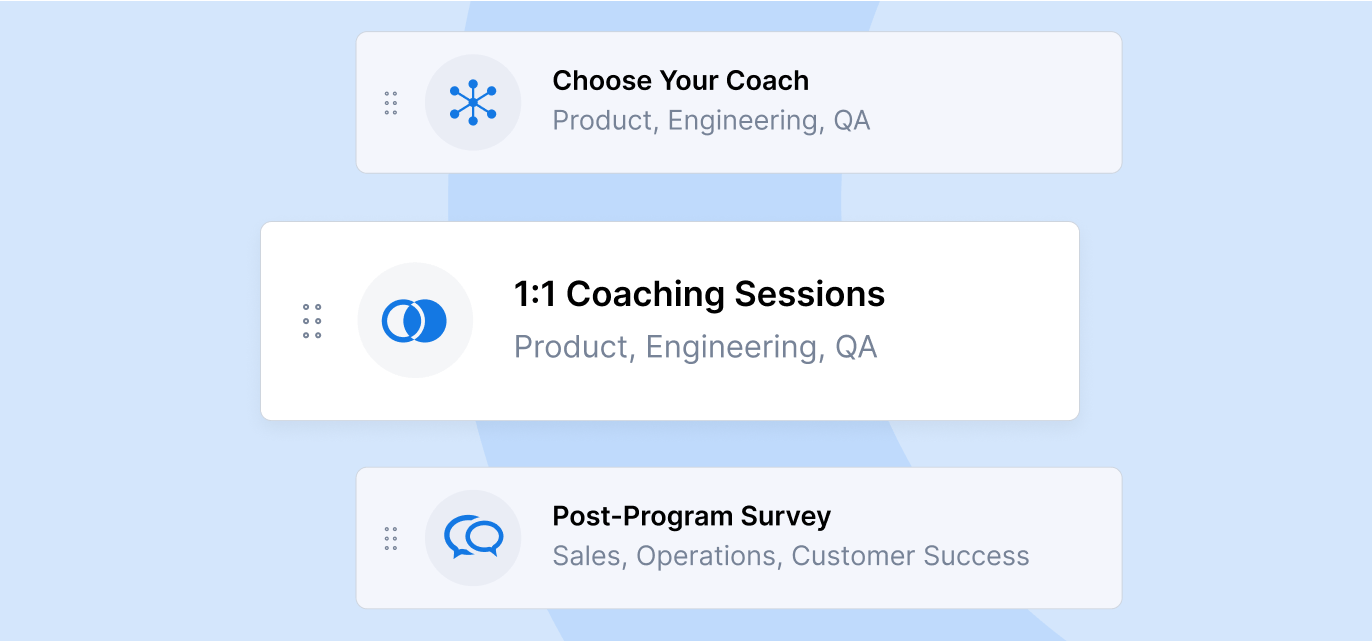Open the "1:1 Coaching Sessions" title
1372x641 pixels.
(699, 295)
